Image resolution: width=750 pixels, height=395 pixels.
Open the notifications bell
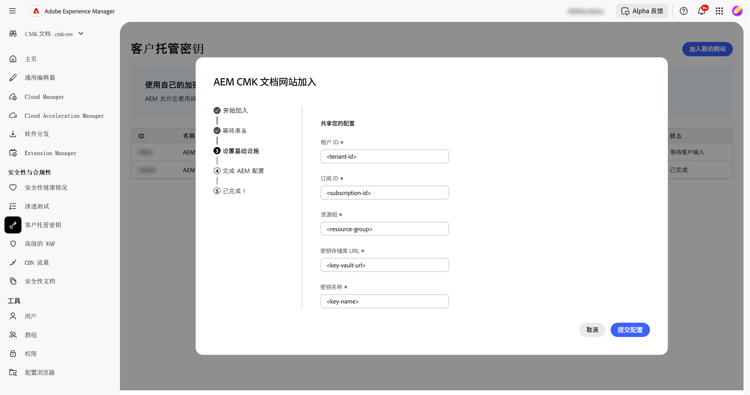[x=702, y=11]
